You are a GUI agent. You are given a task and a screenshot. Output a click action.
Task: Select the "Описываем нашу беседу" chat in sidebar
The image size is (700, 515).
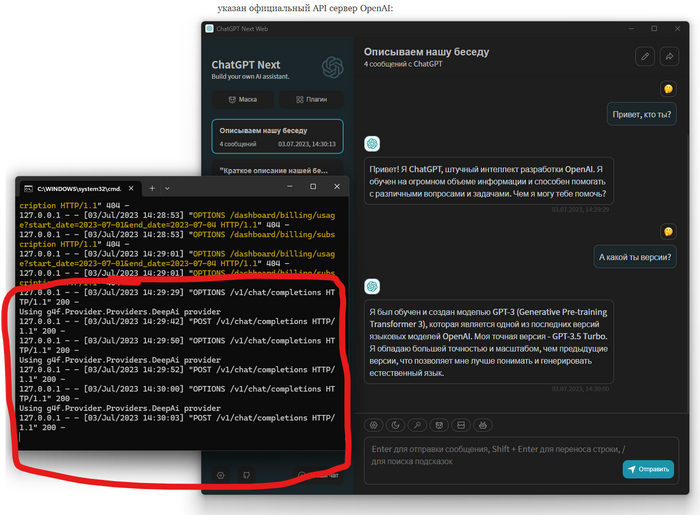tap(277, 137)
